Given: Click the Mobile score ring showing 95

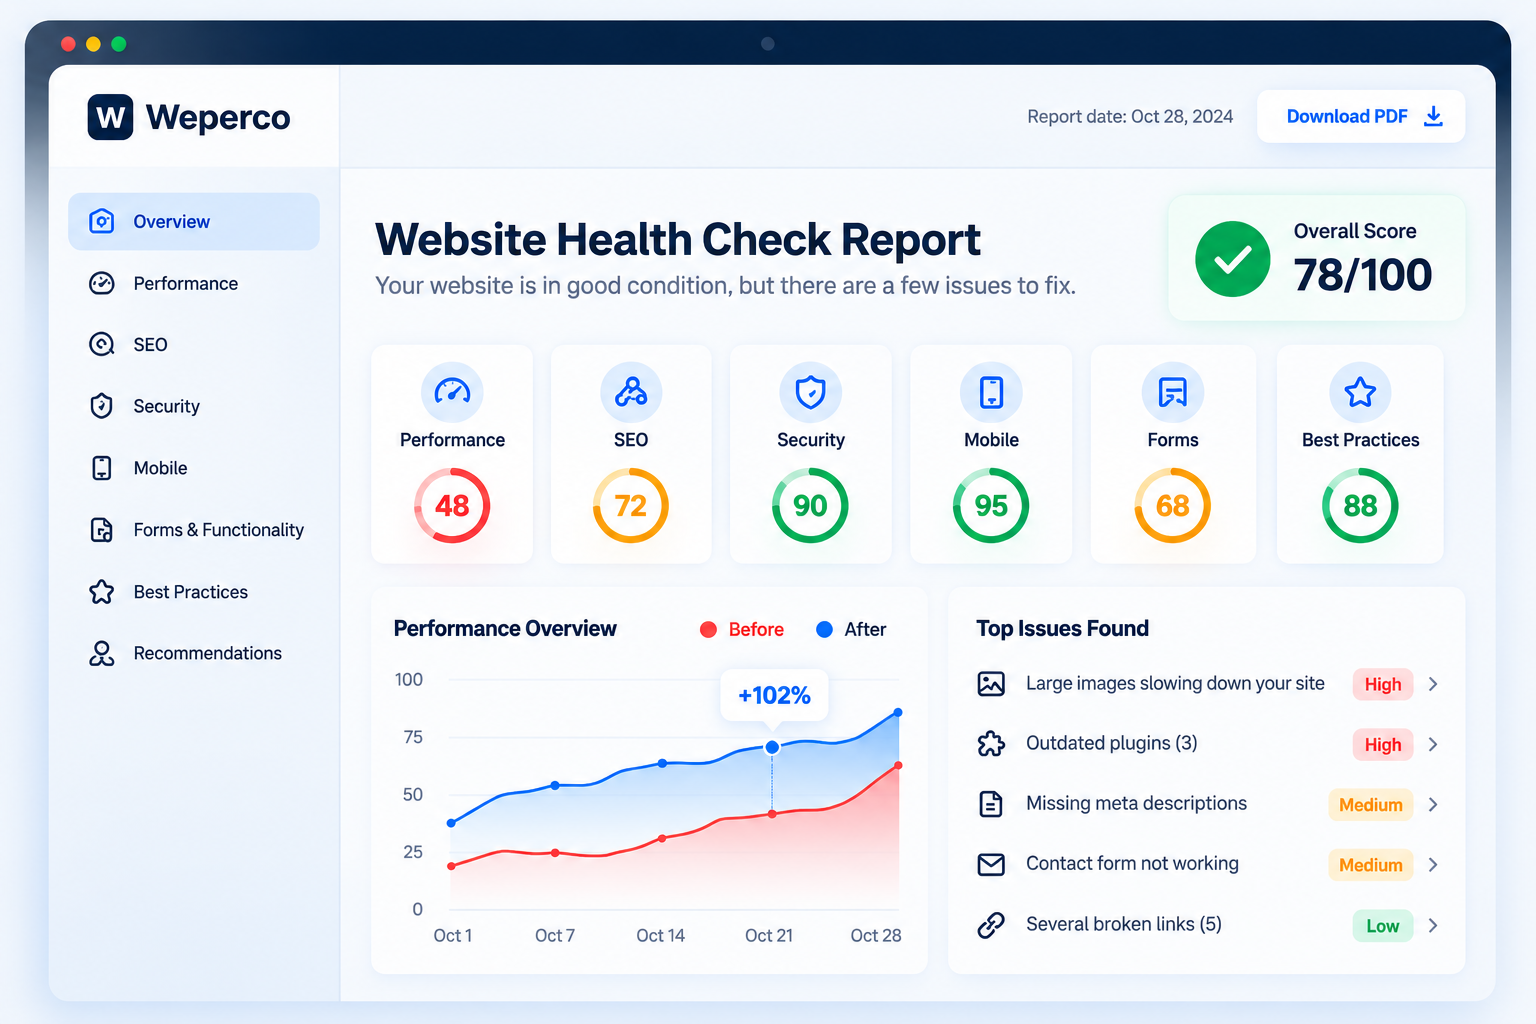Looking at the screenshot, I should pyautogui.click(x=991, y=506).
